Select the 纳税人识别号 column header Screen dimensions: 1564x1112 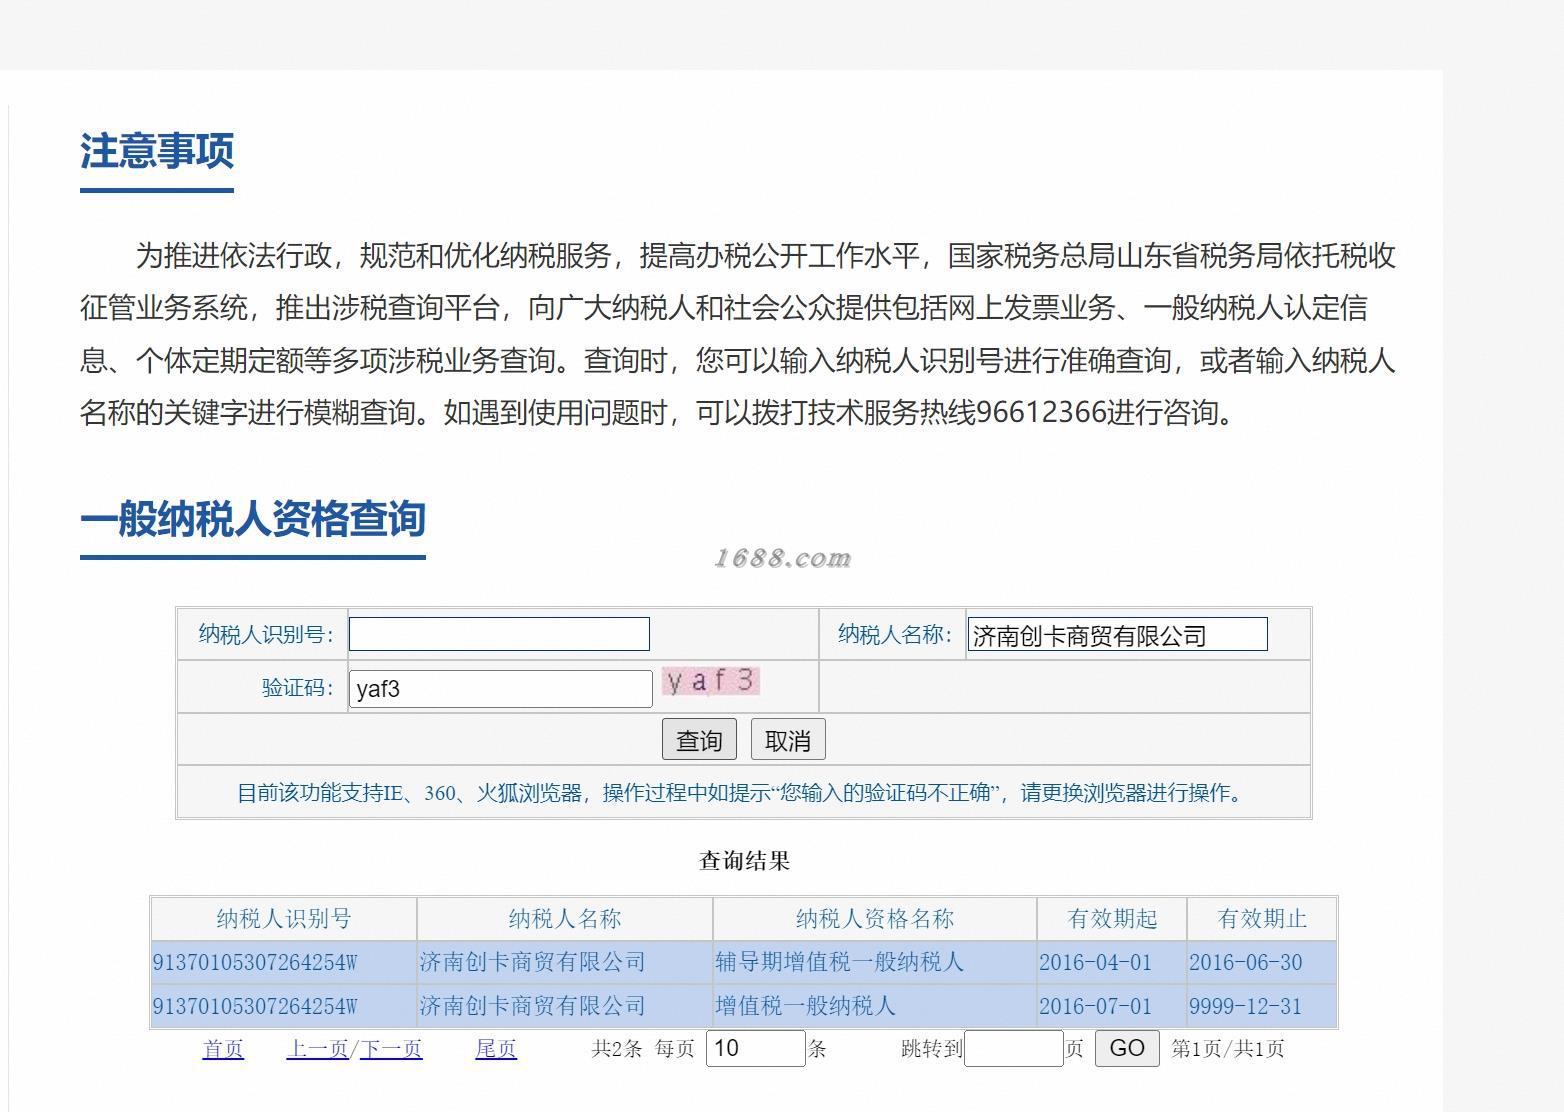click(x=284, y=918)
